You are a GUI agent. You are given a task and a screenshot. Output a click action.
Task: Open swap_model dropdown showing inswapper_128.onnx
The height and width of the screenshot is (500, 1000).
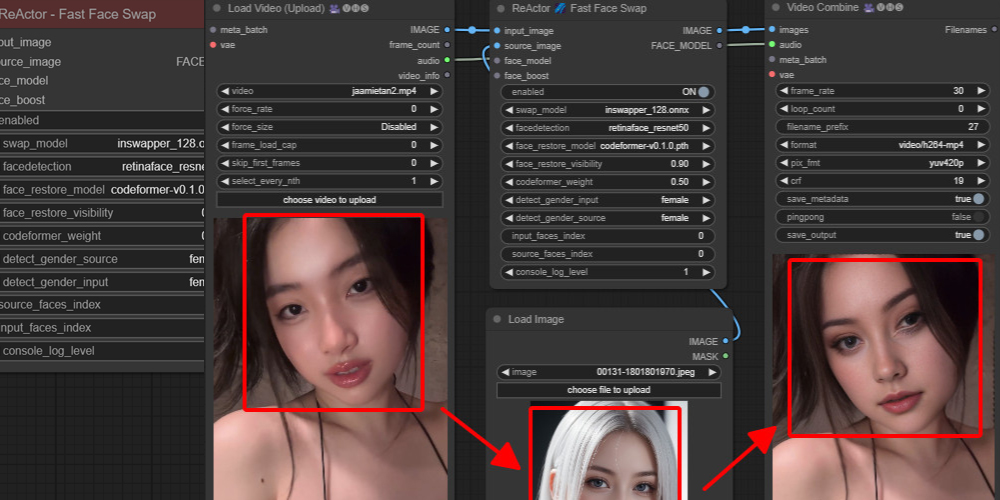[x=607, y=110]
